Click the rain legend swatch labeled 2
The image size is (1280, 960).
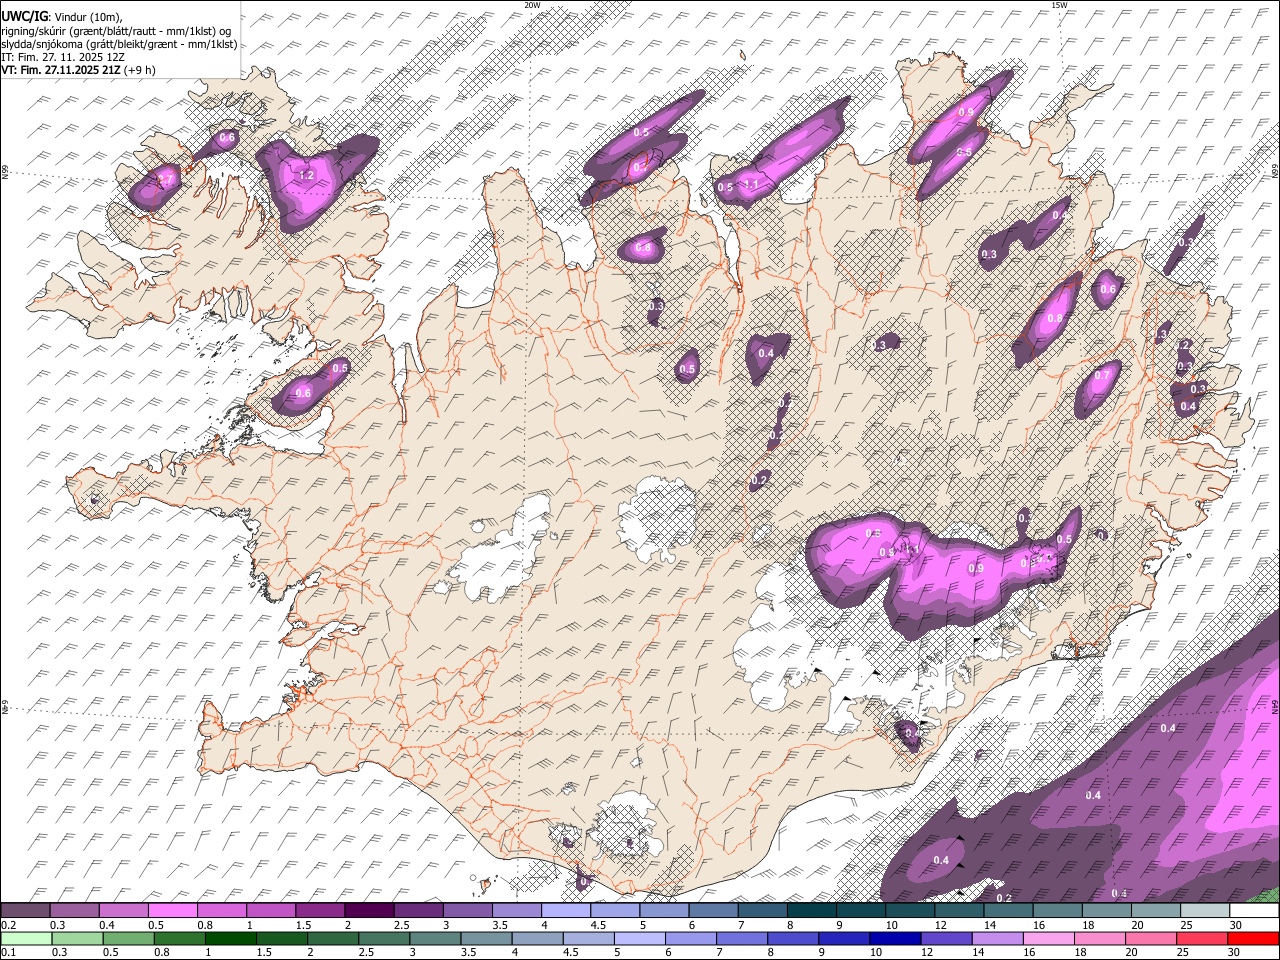click(333, 938)
